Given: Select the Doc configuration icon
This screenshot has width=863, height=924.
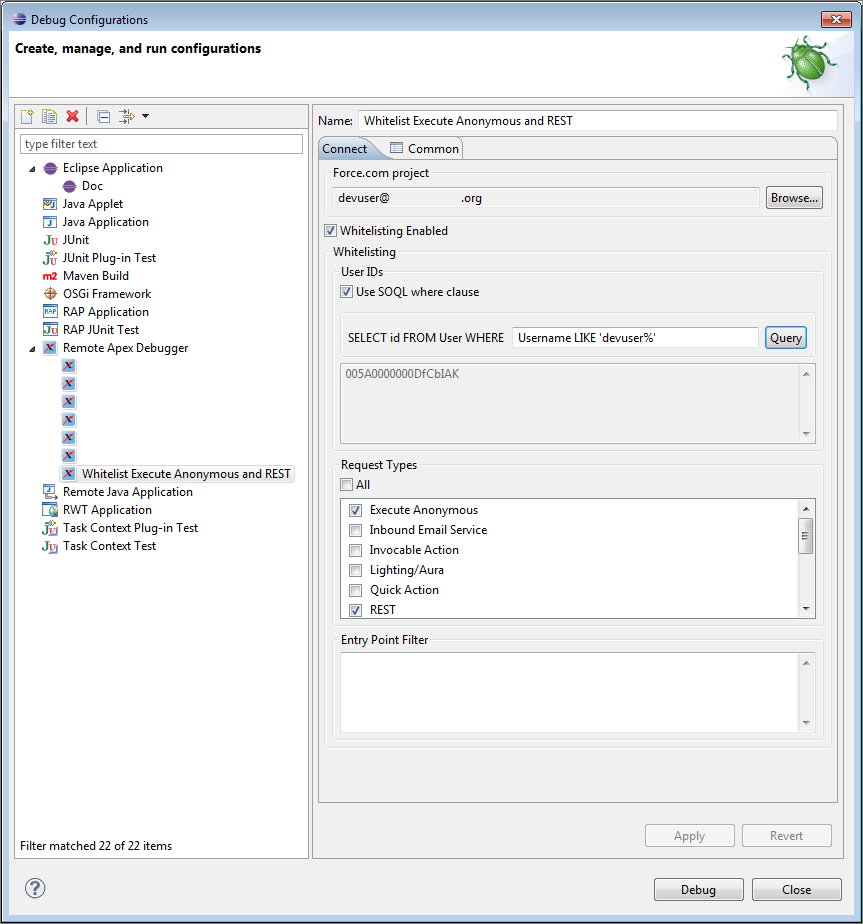Looking at the screenshot, I should (70, 186).
